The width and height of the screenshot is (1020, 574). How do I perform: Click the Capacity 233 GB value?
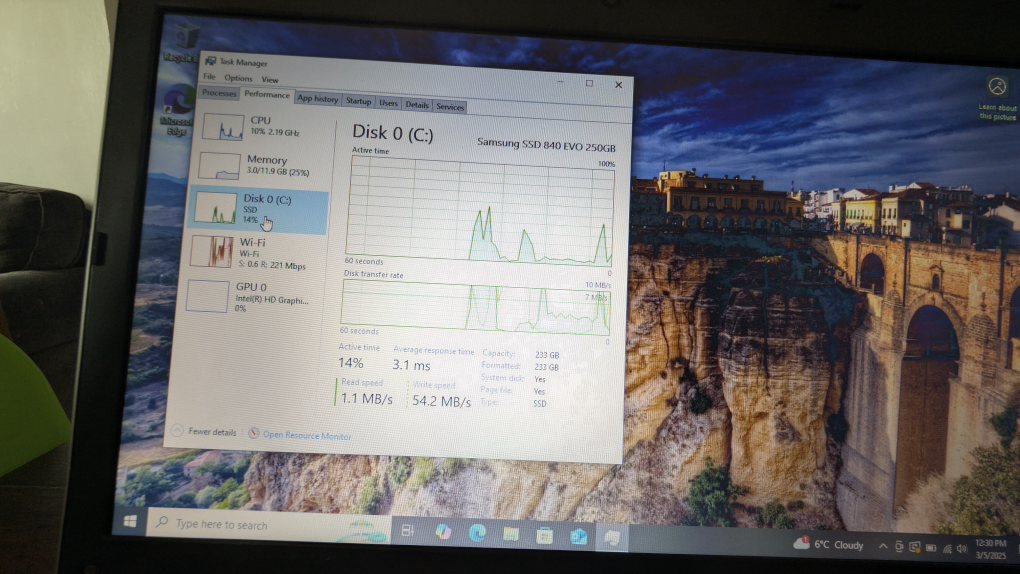pos(546,355)
